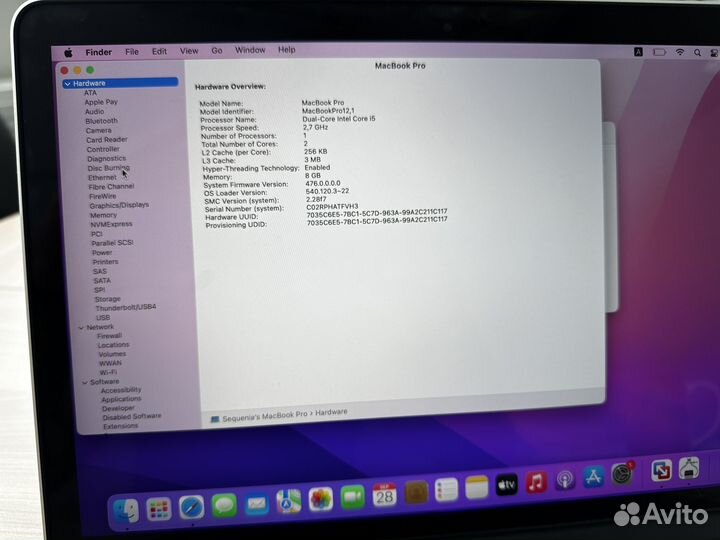The height and width of the screenshot is (540, 720).
Task: Click the Wi-Fi status icon in menu bar
Action: [680, 52]
